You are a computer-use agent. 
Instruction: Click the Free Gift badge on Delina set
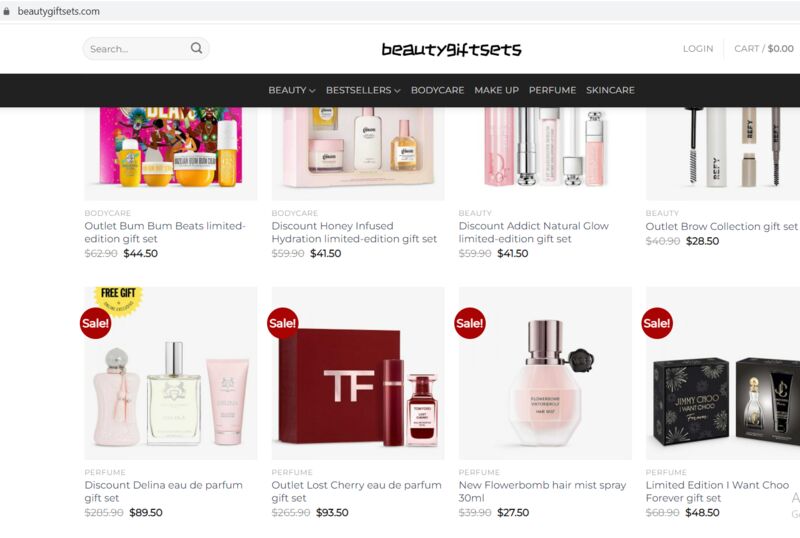(118, 301)
